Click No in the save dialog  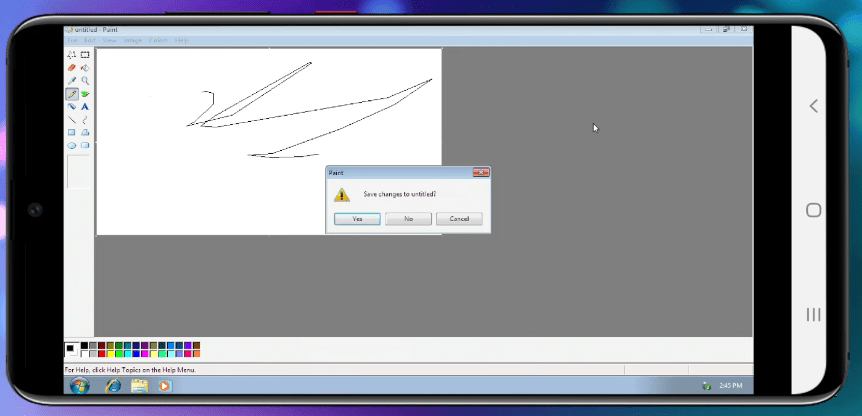pos(408,219)
